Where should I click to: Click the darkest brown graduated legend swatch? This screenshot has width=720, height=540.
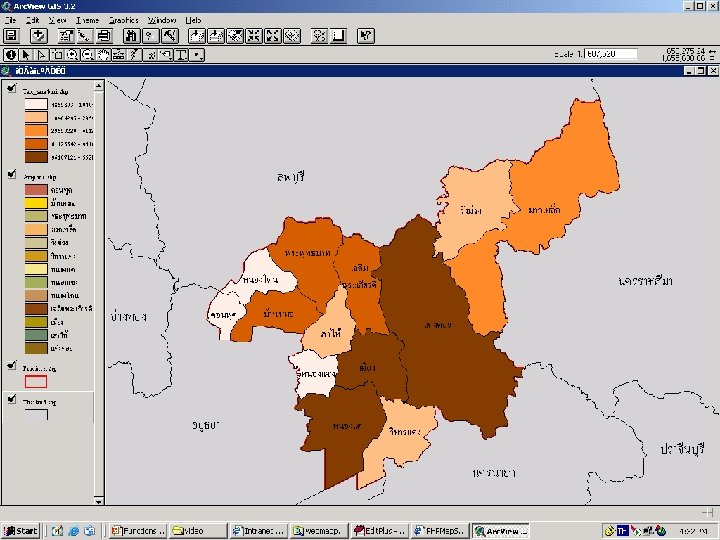pyautogui.click(x=36, y=157)
